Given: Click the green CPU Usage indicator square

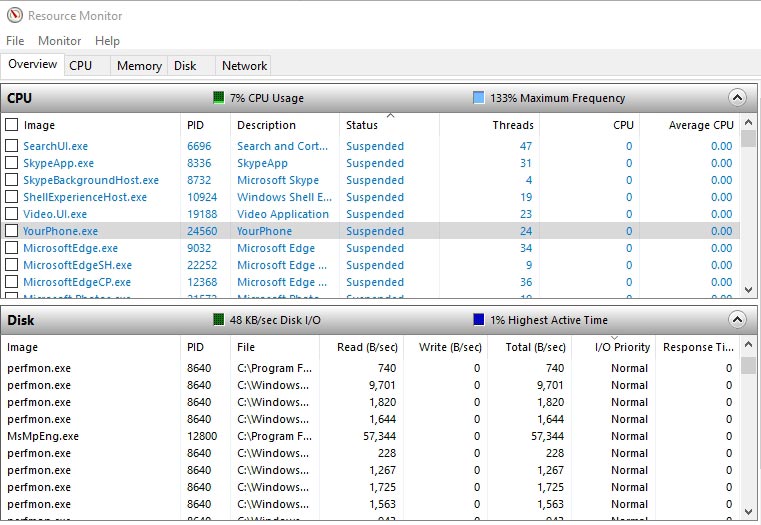Looking at the screenshot, I should (218, 98).
